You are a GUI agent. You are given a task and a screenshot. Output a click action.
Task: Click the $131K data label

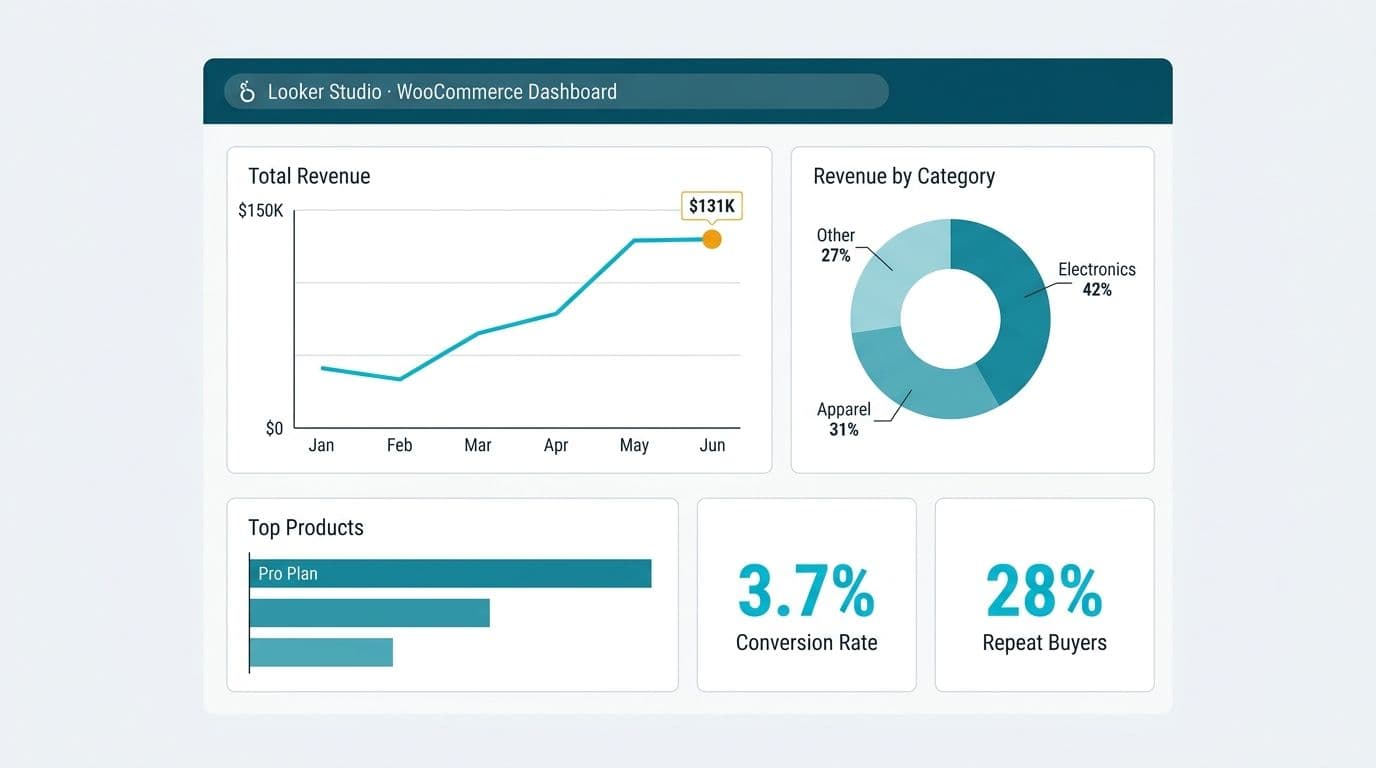pos(712,207)
